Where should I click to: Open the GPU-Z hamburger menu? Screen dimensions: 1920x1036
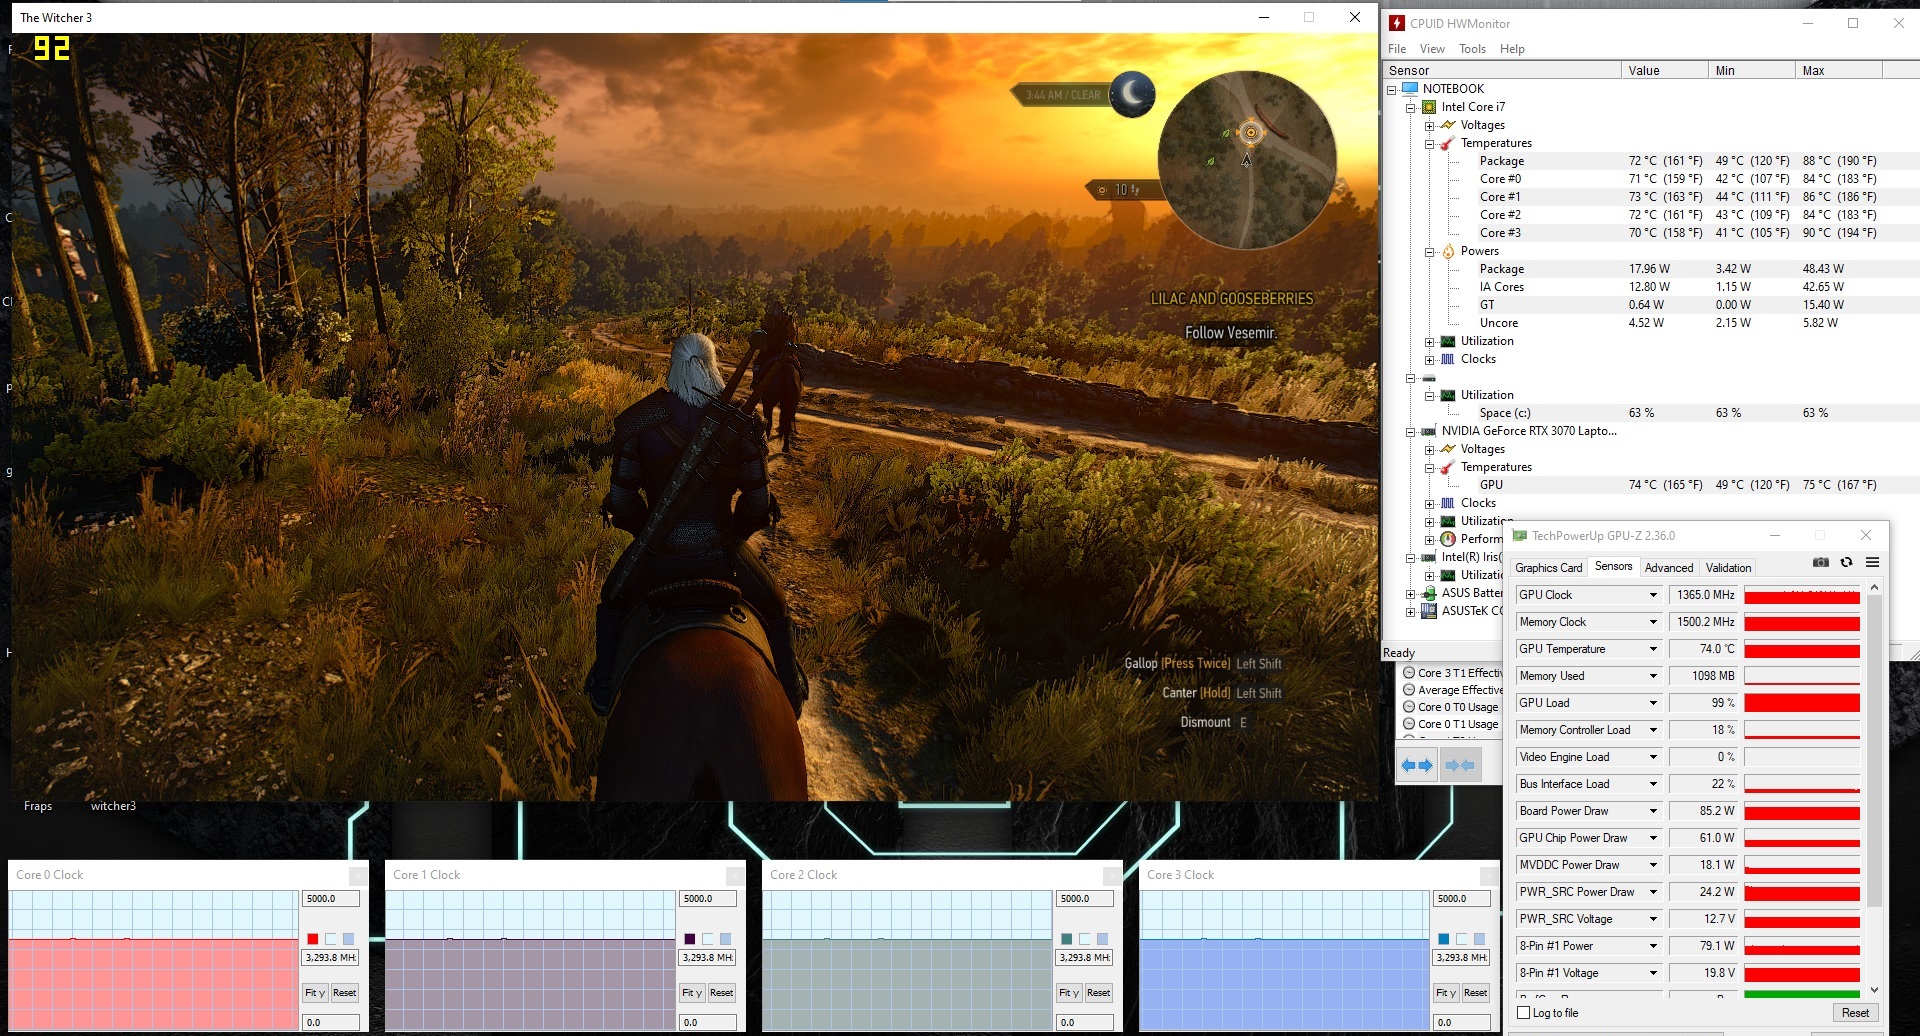(x=1872, y=563)
